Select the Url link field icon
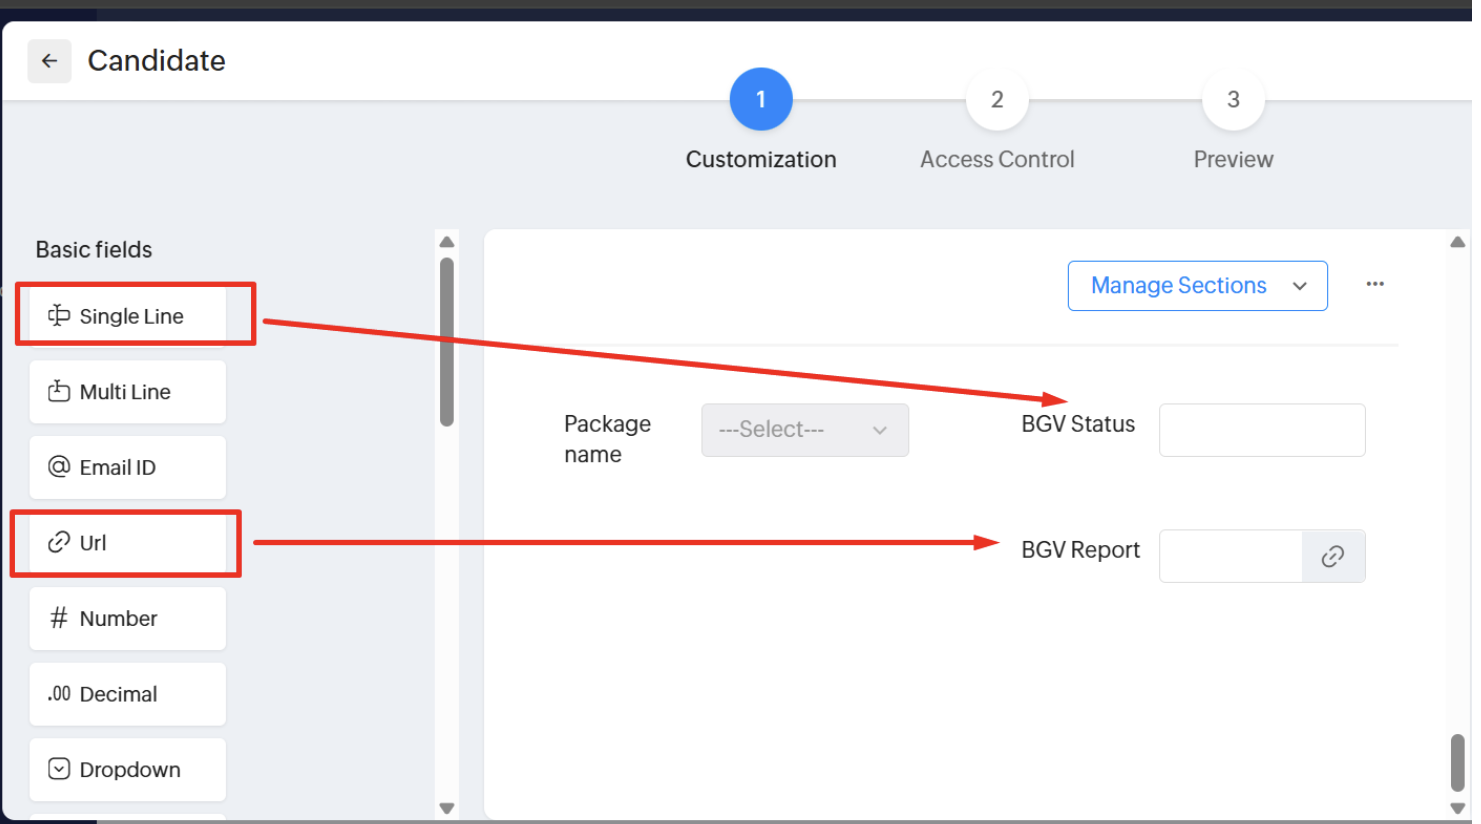 (59, 543)
